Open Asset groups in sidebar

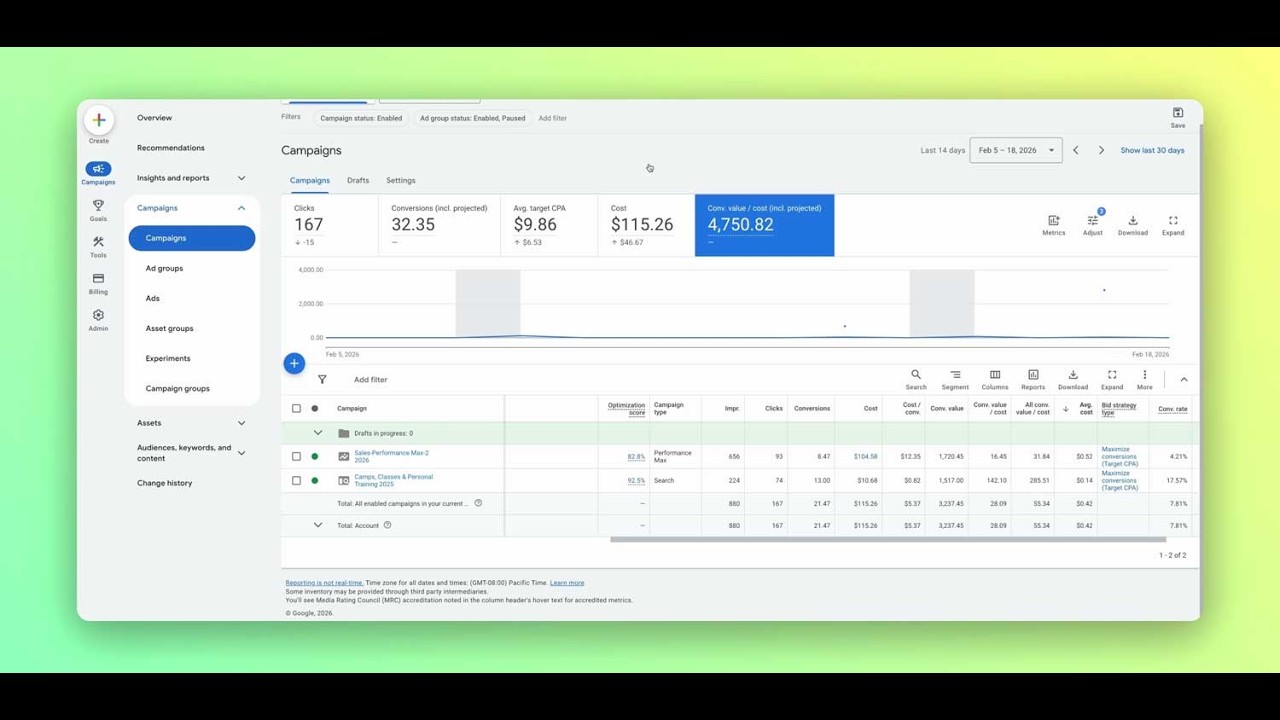pos(170,328)
